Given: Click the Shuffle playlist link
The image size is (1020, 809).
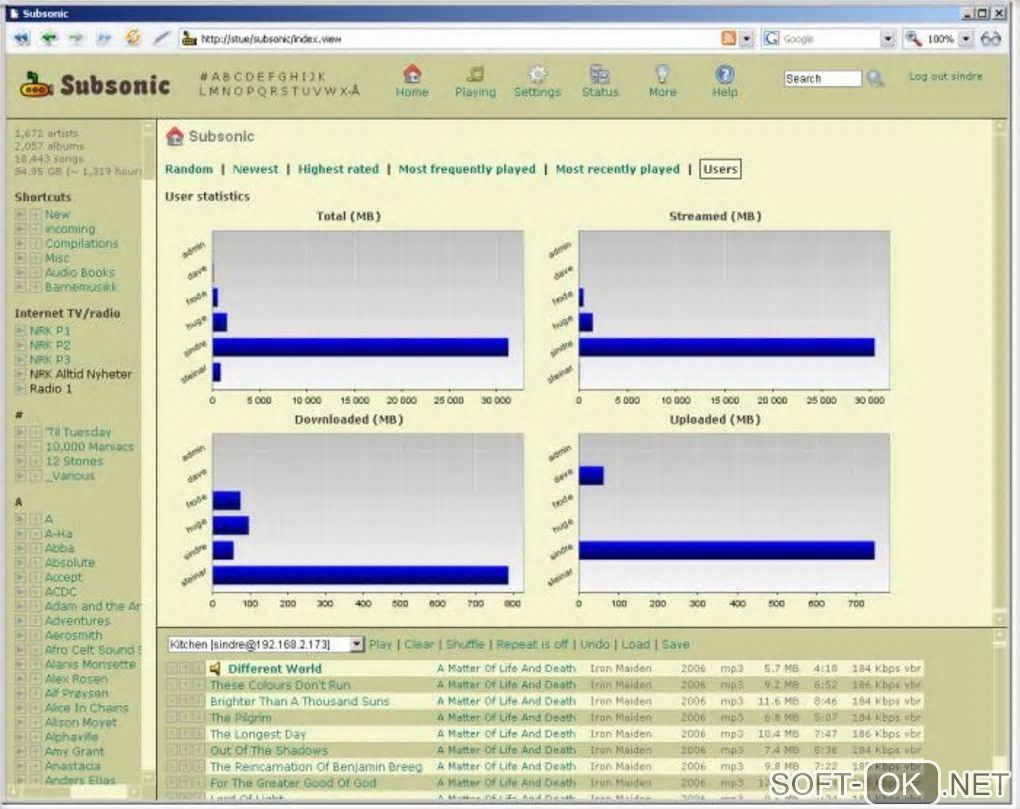Looking at the screenshot, I should [x=465, y=644].
